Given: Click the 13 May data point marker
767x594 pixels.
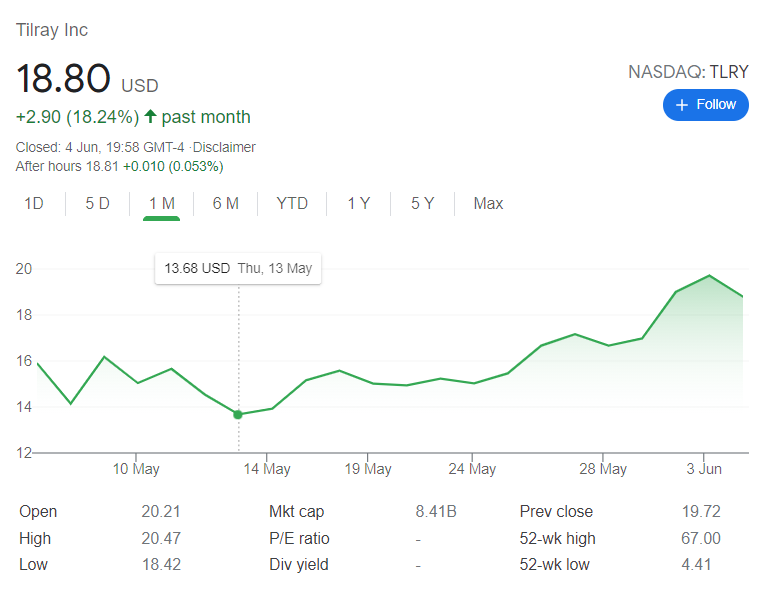Looking at the screenshot, I should coord(238,415).
